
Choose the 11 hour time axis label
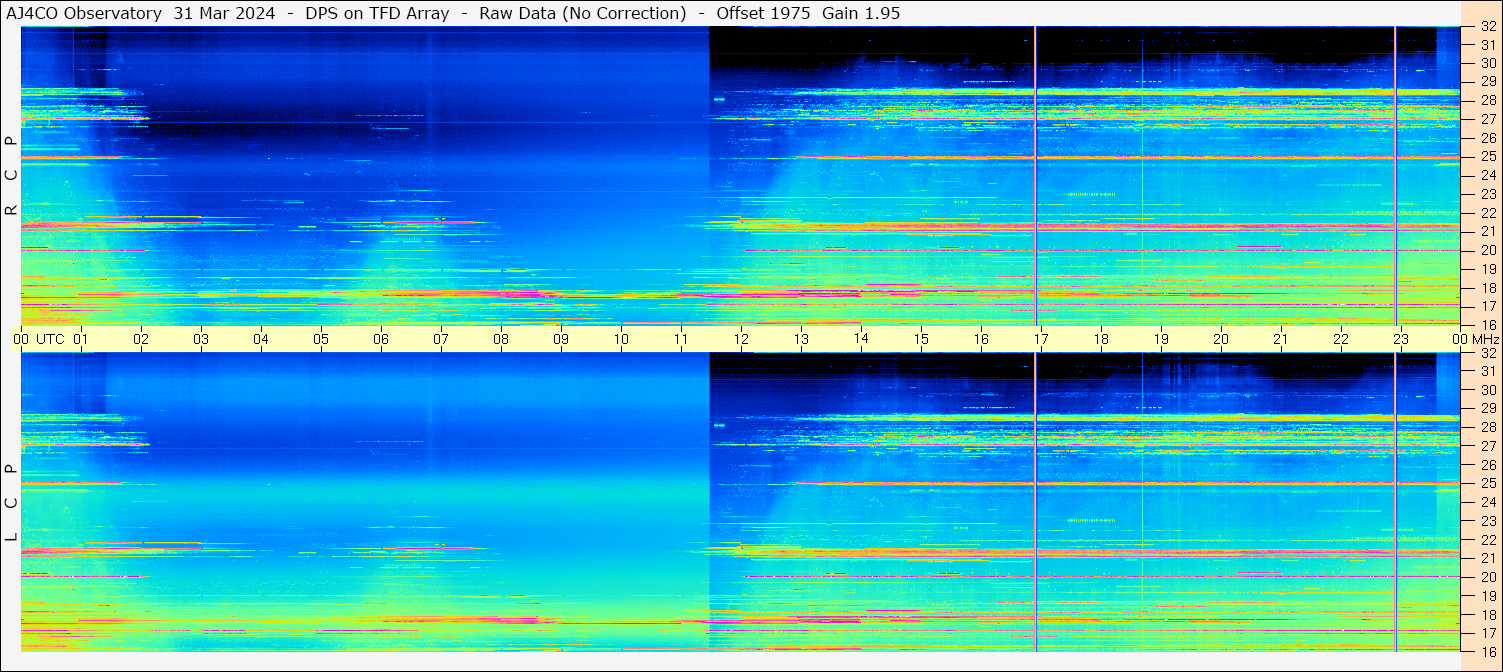pos(681,339)
